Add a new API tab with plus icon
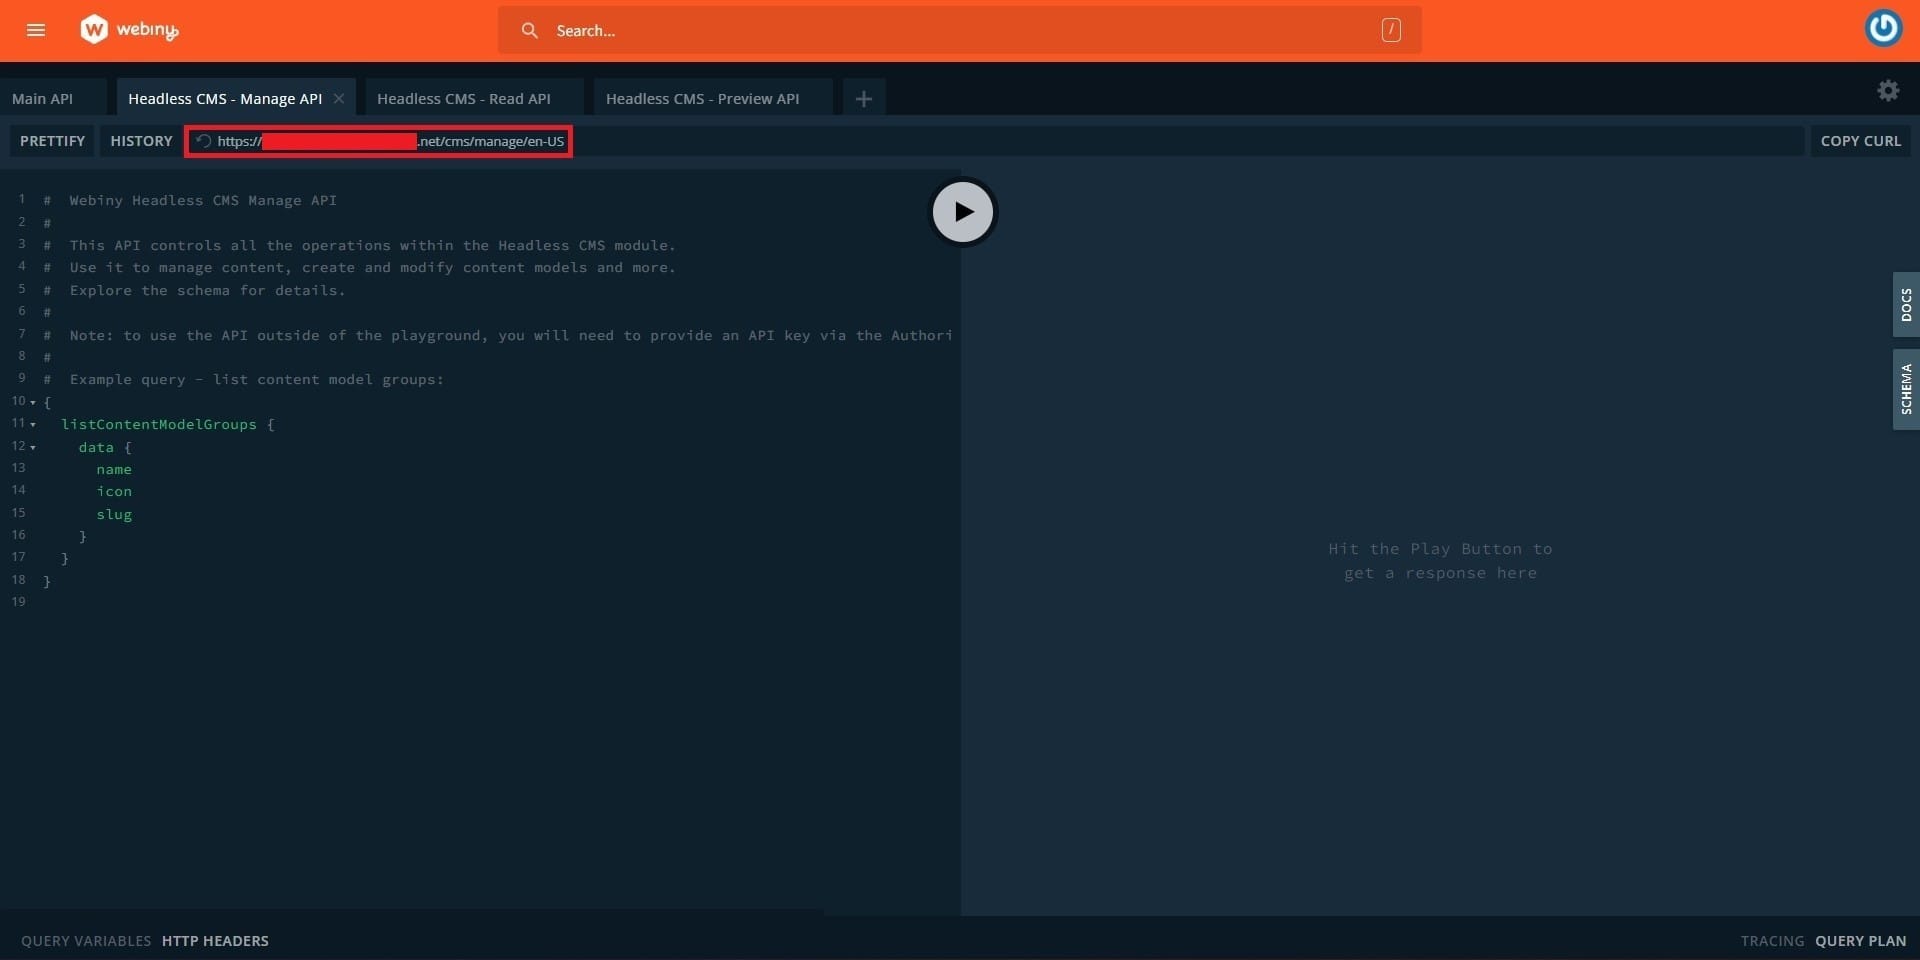 click(x=862, y=97)
